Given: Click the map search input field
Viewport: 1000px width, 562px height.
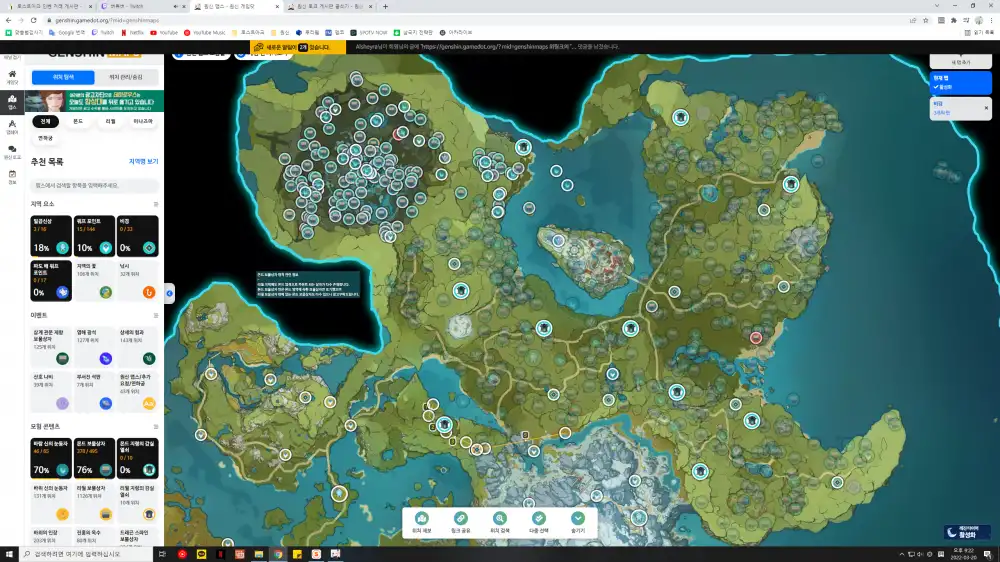Looking at the screenshot, I should pos(94,185).
